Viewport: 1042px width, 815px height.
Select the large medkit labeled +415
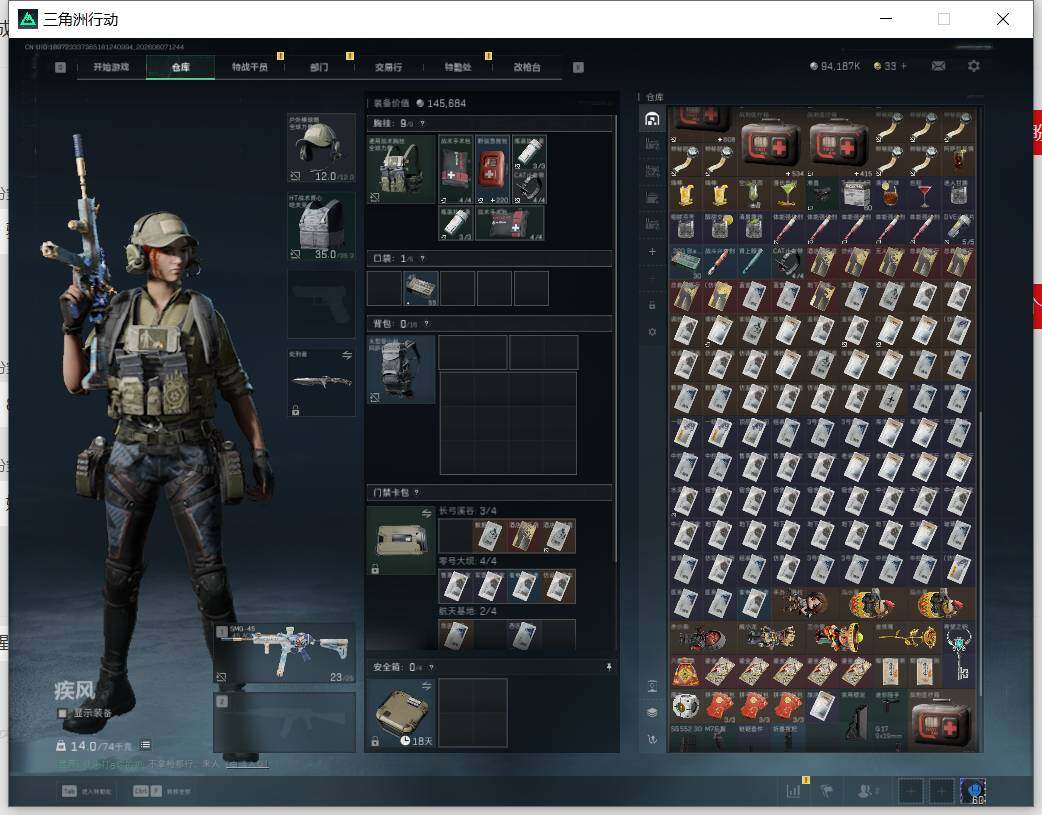(x=839, y=144)
